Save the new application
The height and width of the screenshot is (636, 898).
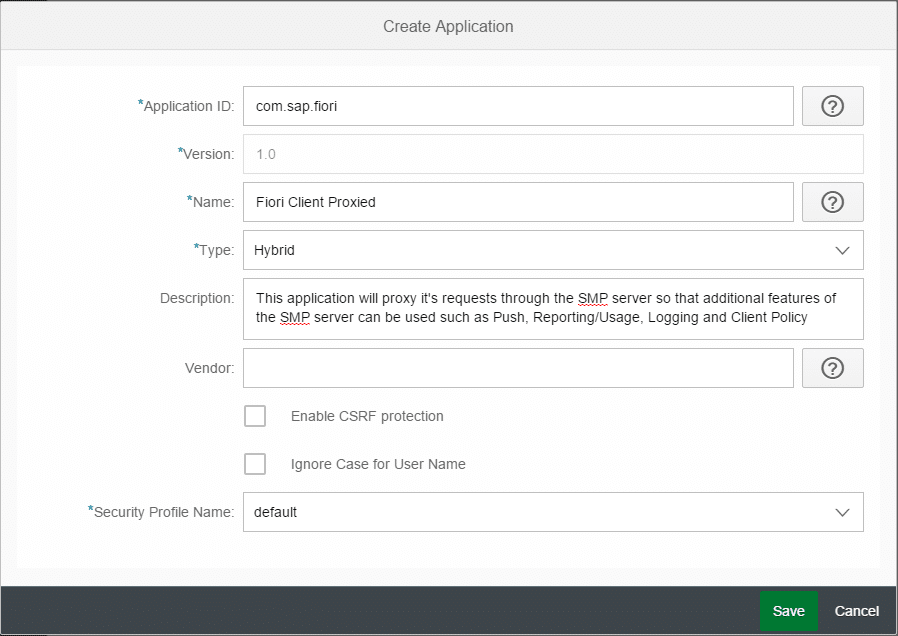(788, 611)
